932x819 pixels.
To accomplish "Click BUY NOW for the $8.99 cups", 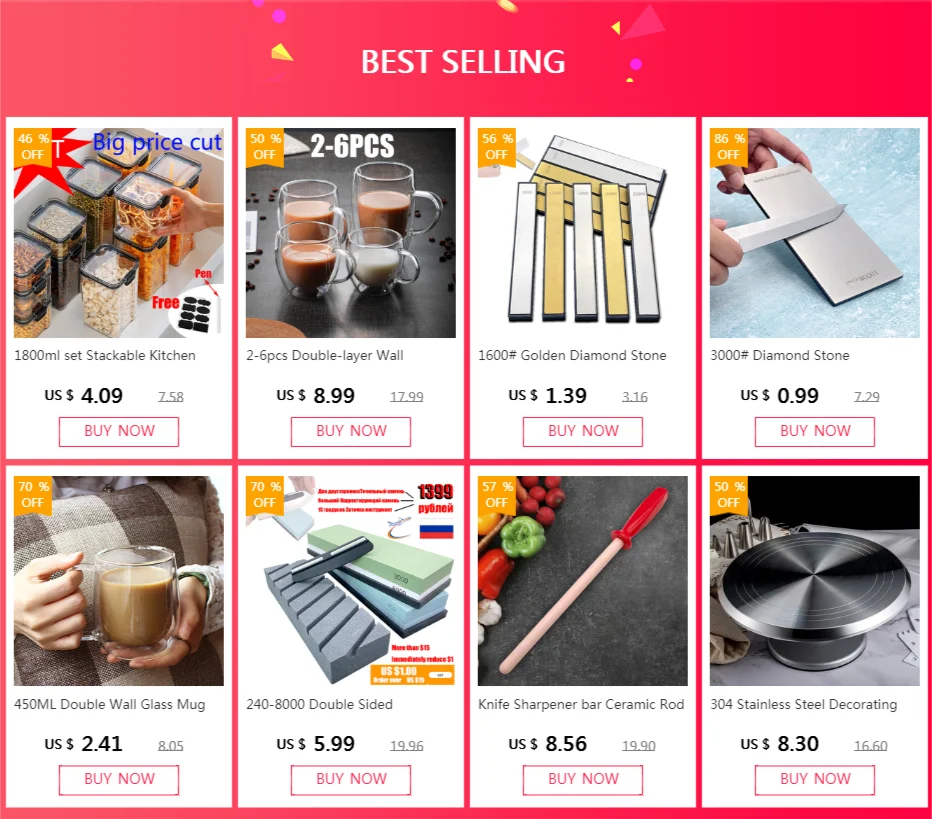I will coord(351,431).
